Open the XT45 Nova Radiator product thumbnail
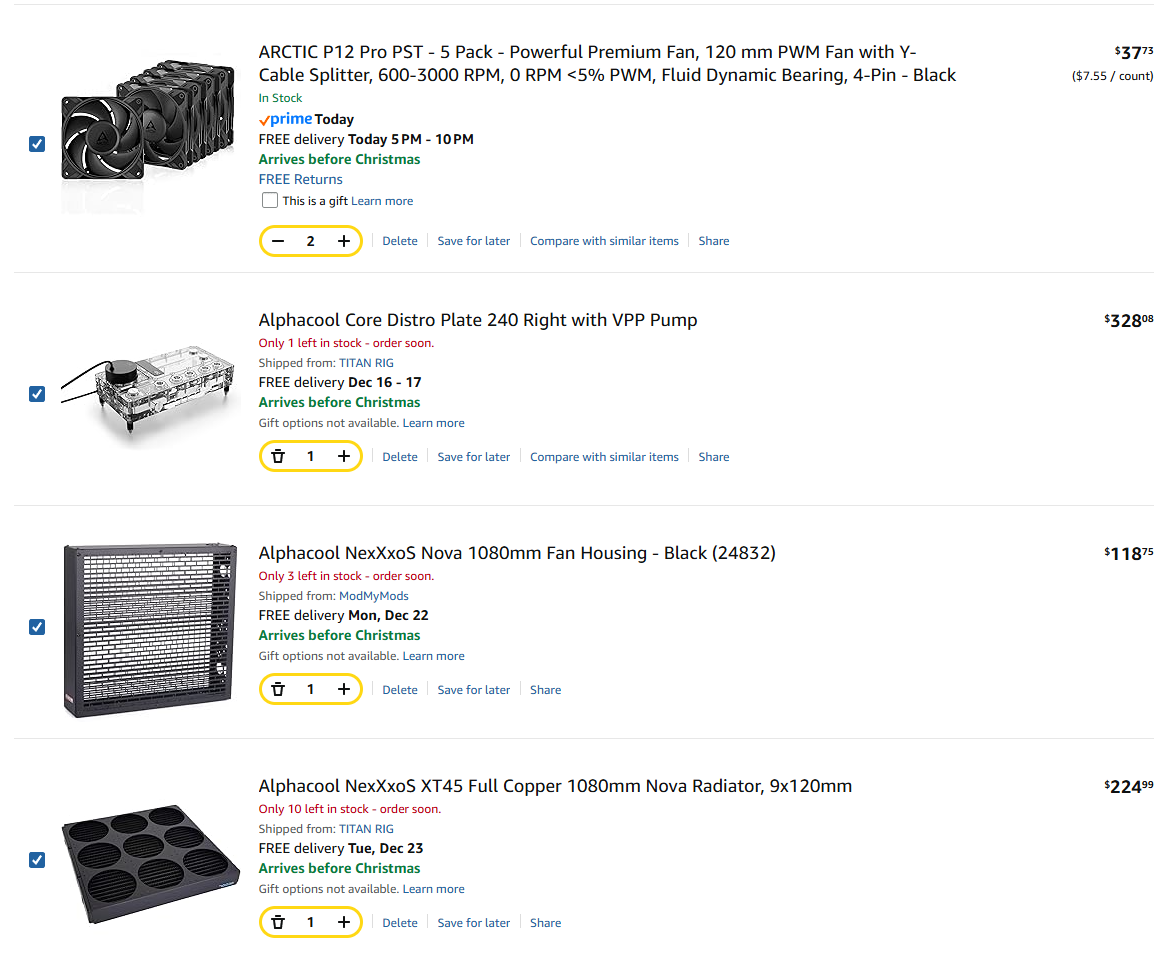 pyautogui.click(x=150, y=860)
